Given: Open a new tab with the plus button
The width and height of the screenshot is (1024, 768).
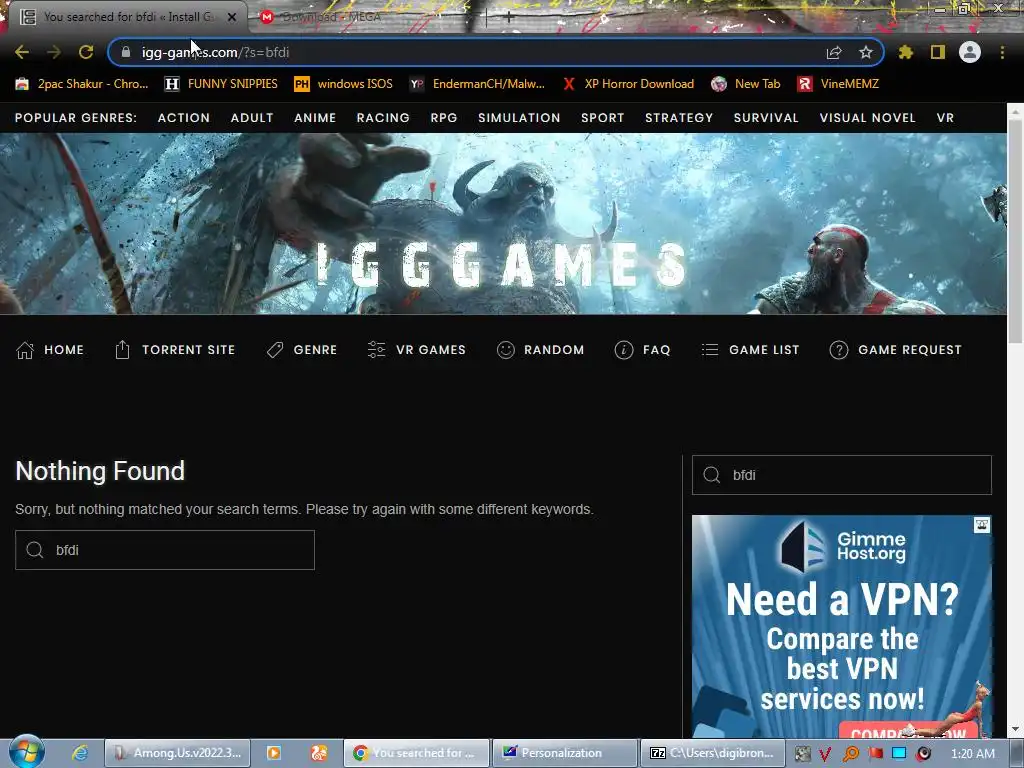Looking at the screenshot, I should point(509,18).
